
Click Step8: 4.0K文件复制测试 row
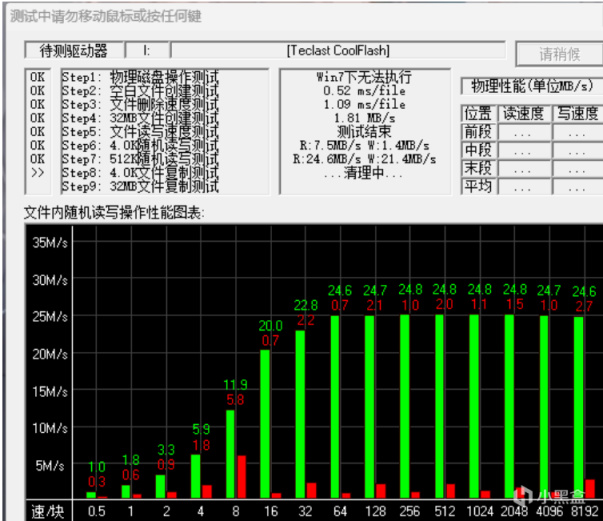click(x=140, y=173)
